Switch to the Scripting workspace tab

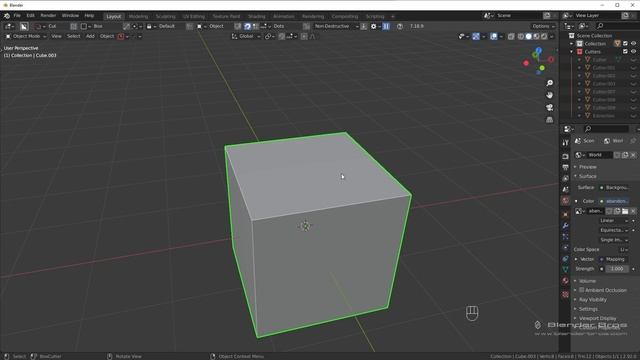(375, 16)
